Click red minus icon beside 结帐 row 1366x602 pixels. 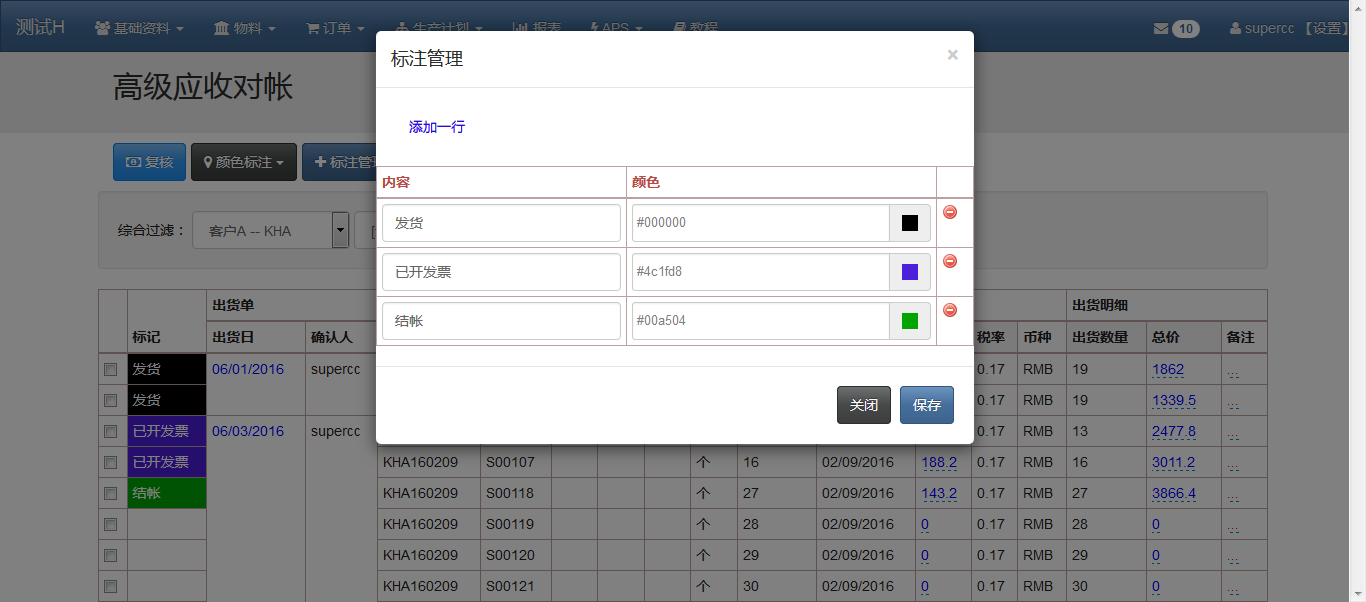click(950, 310)
